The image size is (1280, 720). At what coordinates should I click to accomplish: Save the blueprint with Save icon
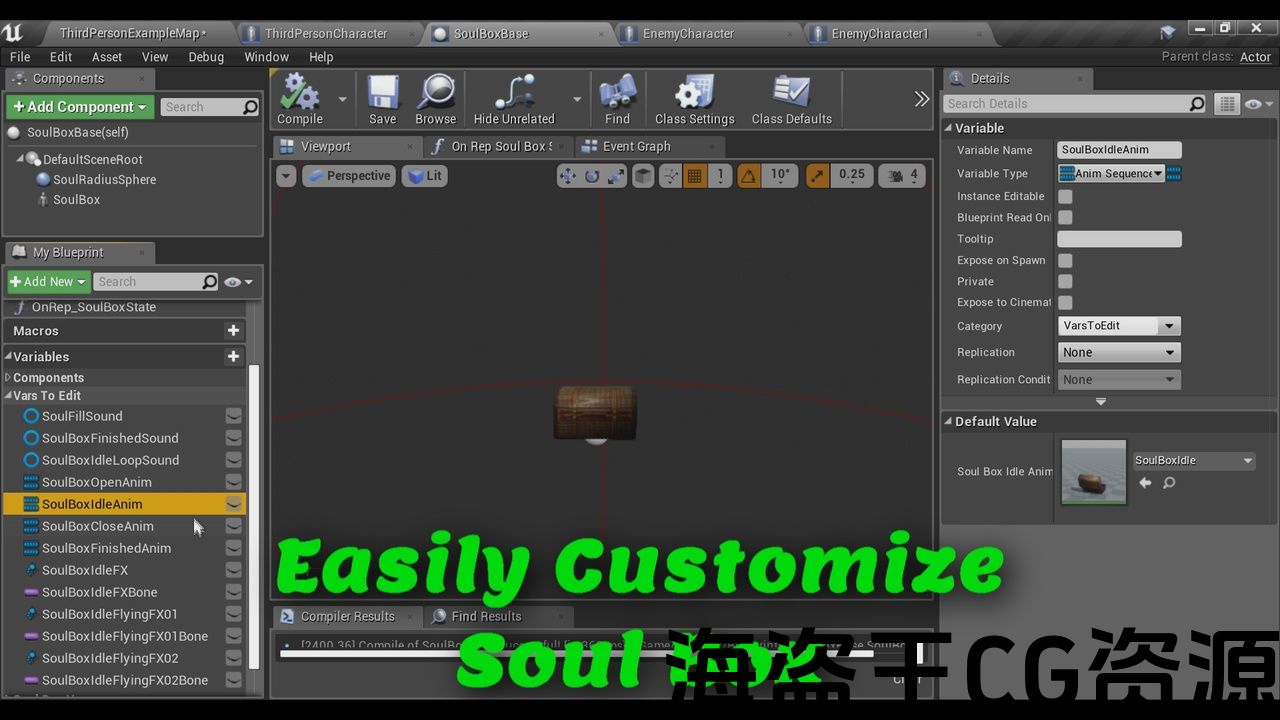click(383, 97)
